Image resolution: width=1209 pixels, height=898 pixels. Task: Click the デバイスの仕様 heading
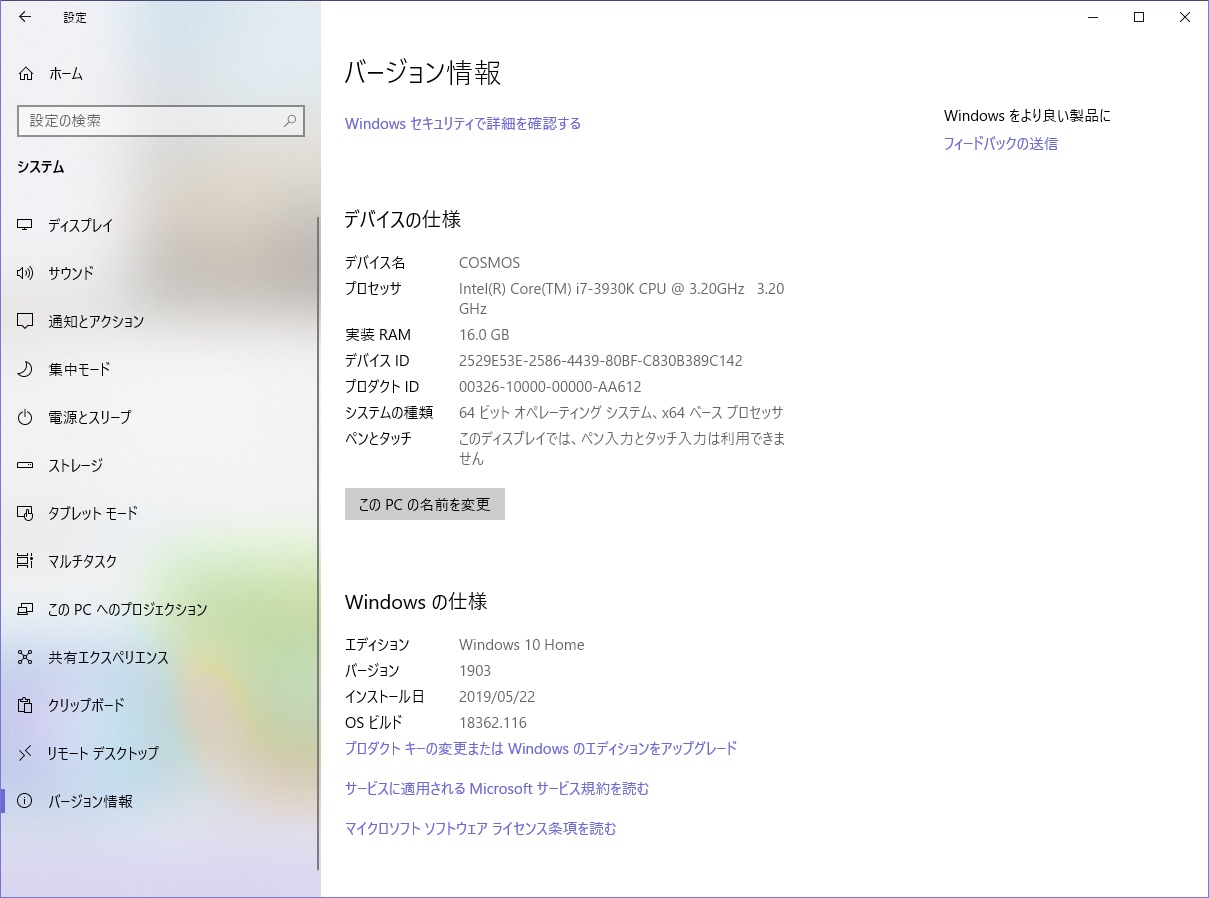(x=403, y=220)
